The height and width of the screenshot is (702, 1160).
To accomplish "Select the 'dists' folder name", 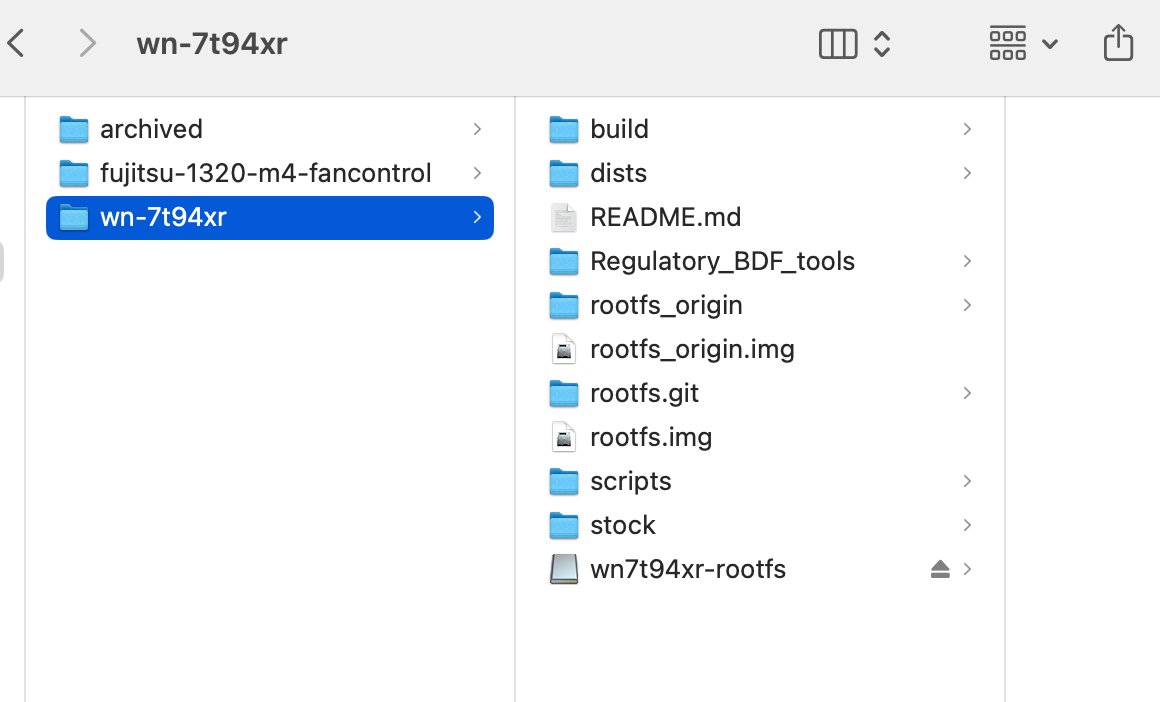I will (x=618, y=173).
